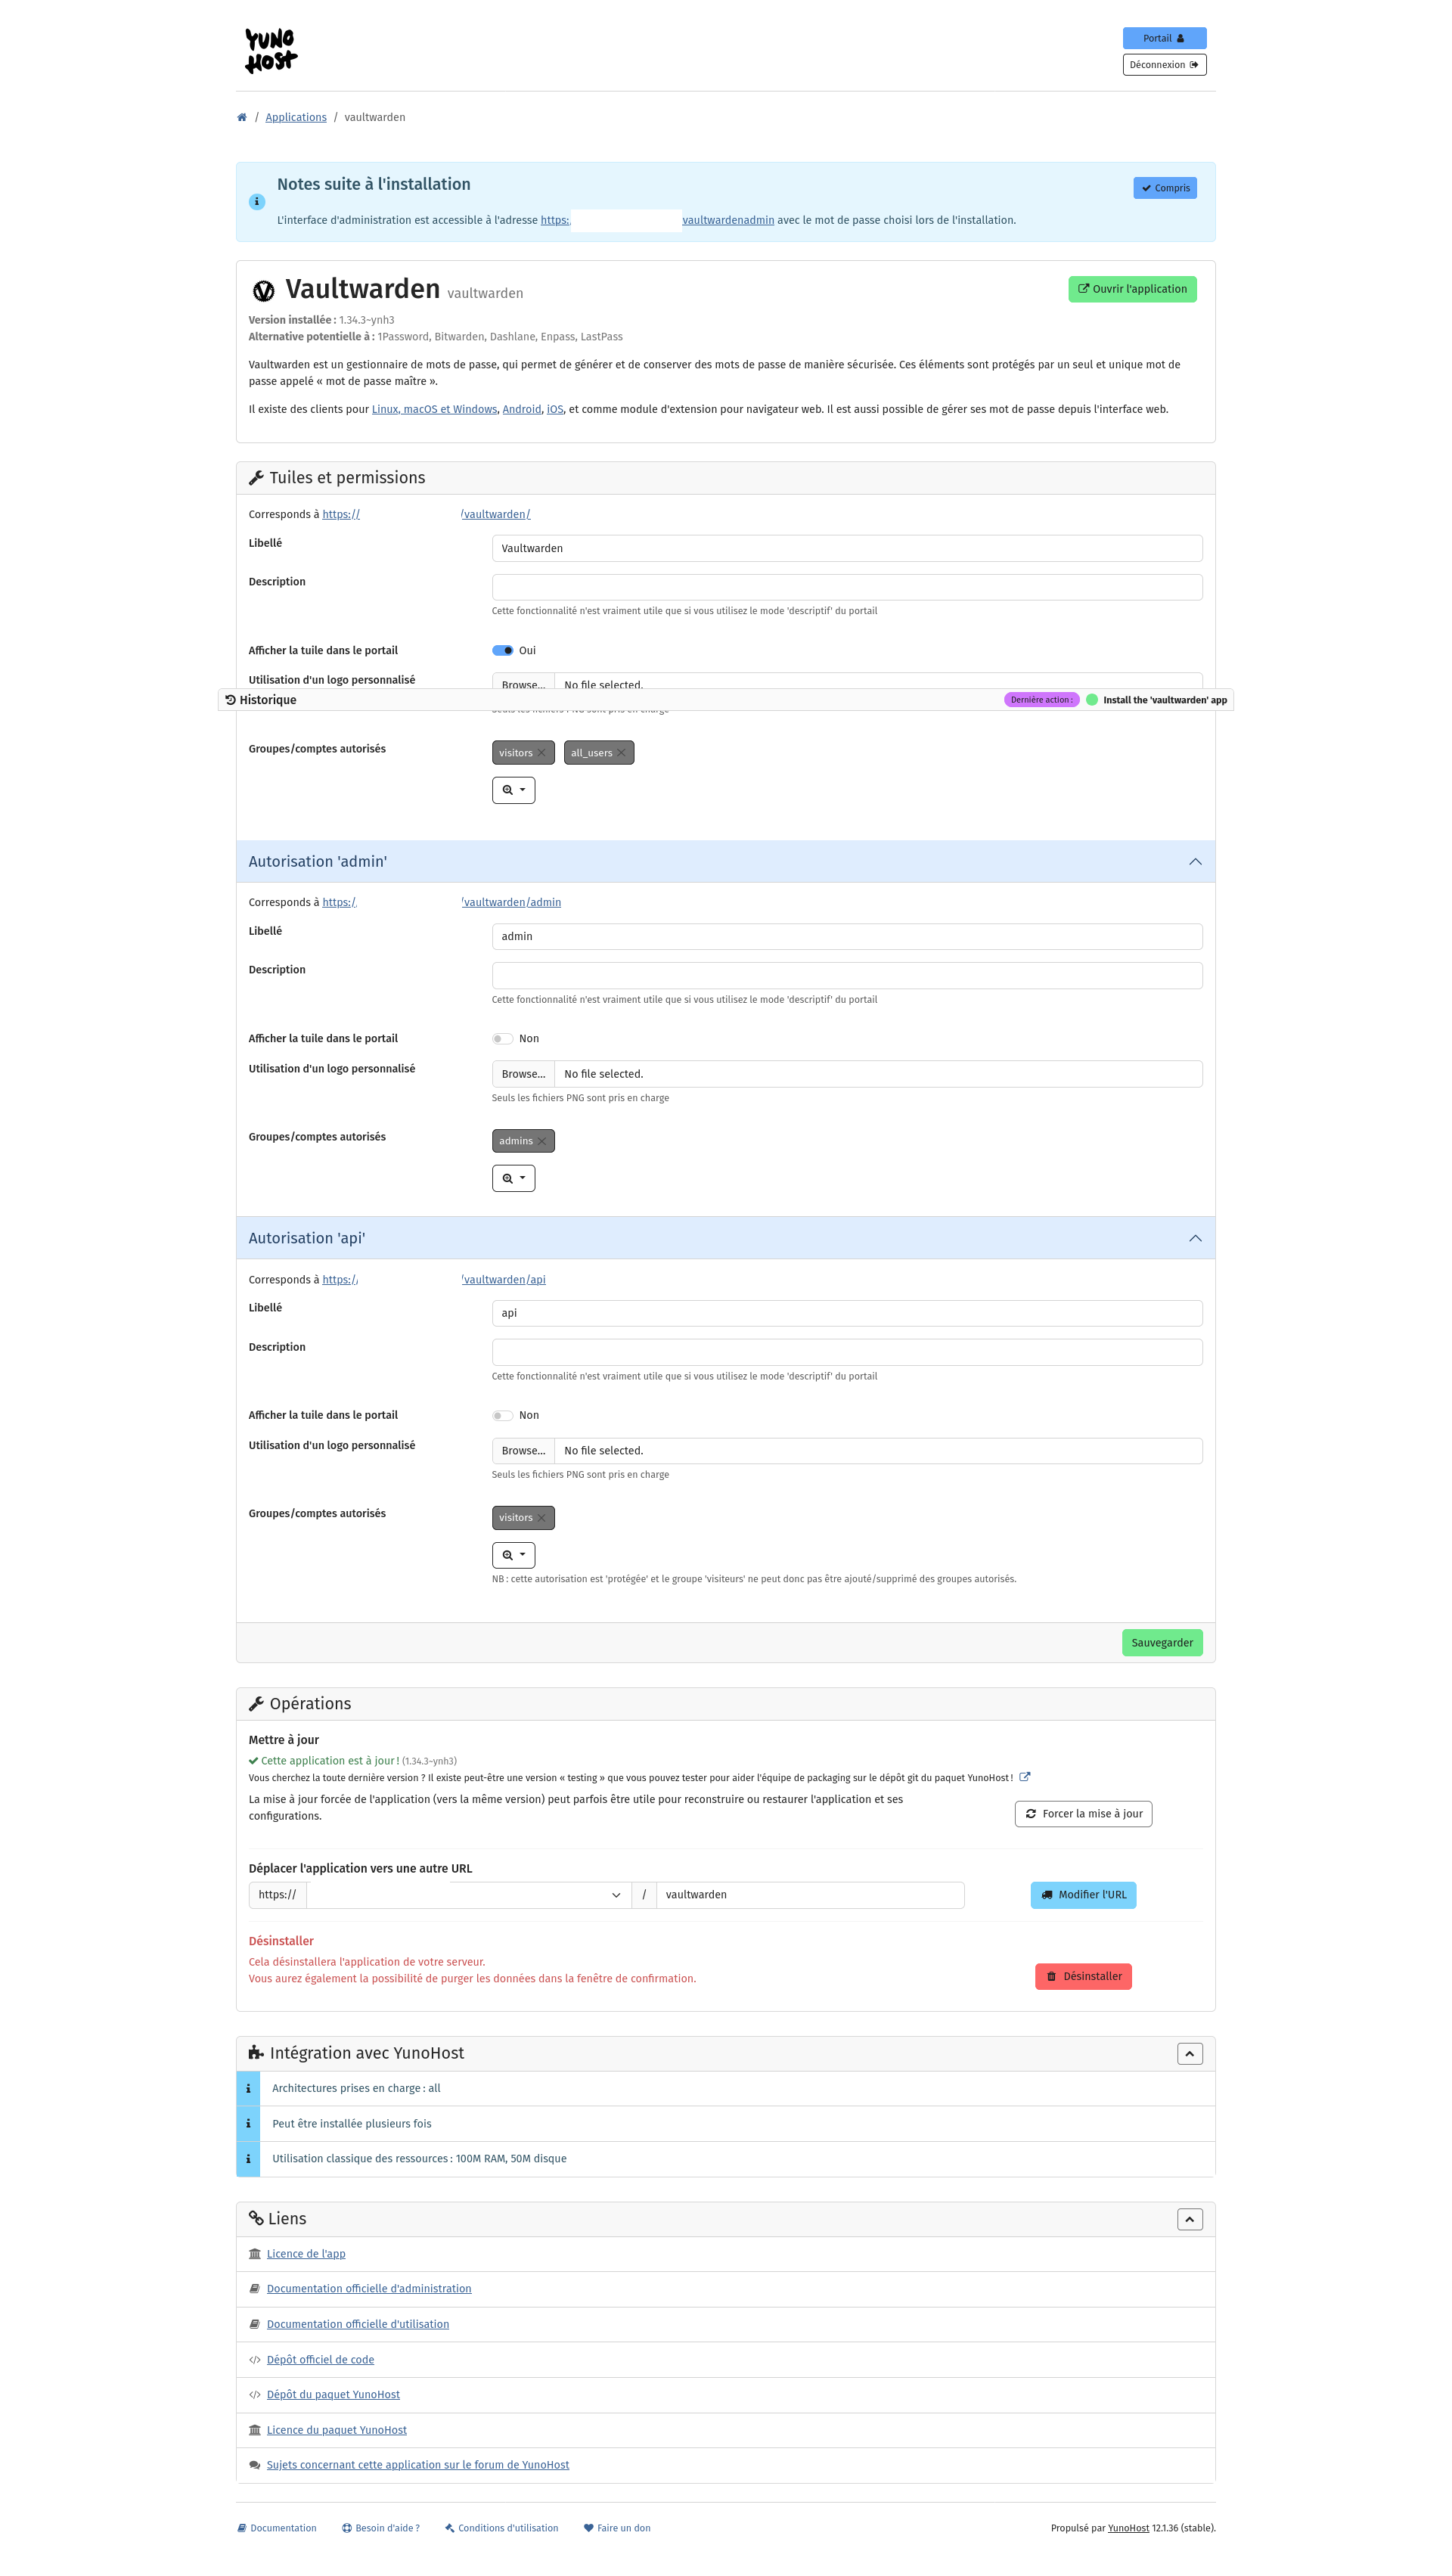Image resolution: width=1452 pixels, height=2576 pixels.
Task: Remove the admins group tag
Action: click(542, 1141)
